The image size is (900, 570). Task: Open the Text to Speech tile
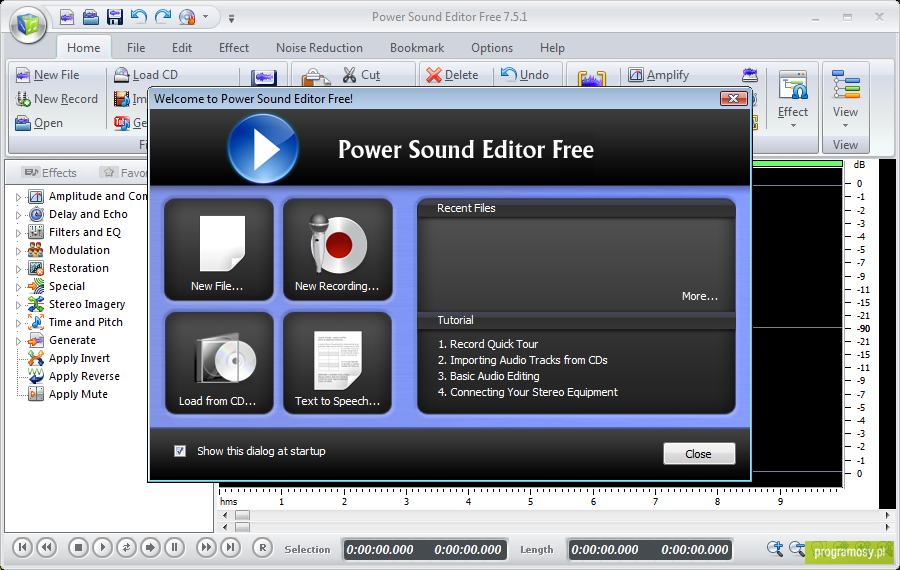point(338,363)
